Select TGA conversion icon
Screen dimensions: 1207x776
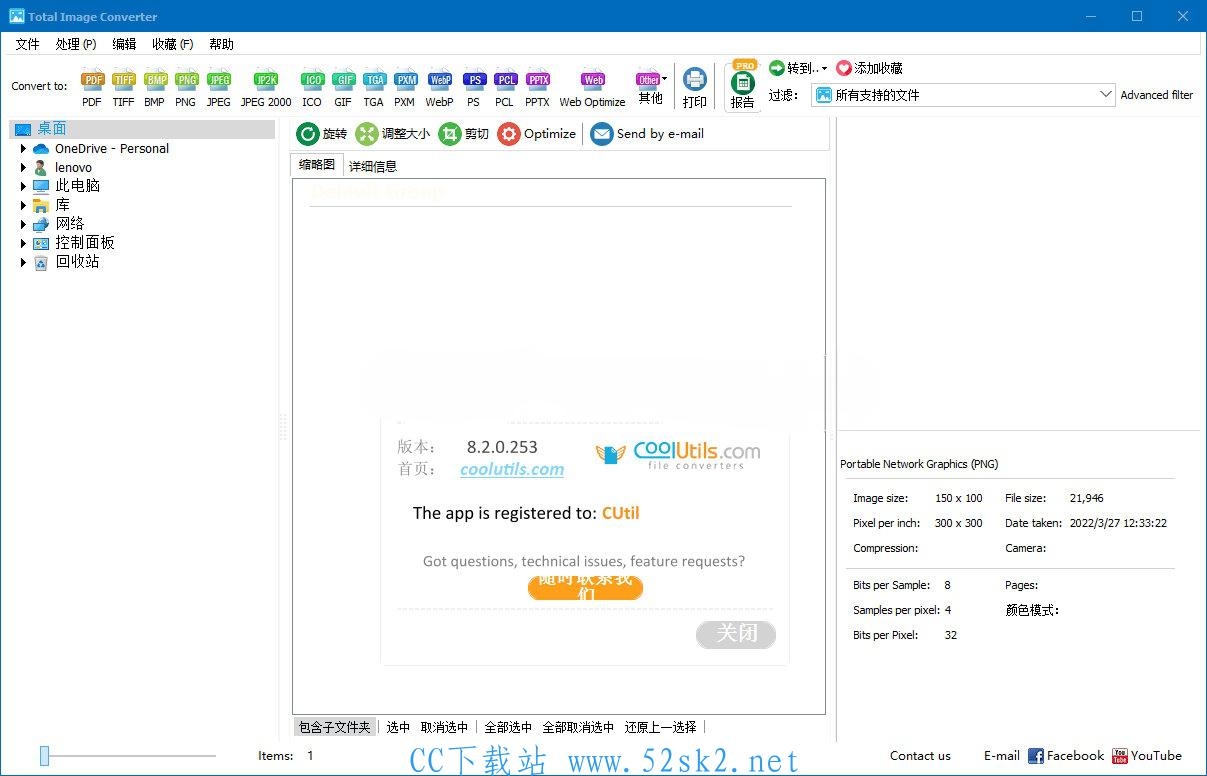(373, 88)
